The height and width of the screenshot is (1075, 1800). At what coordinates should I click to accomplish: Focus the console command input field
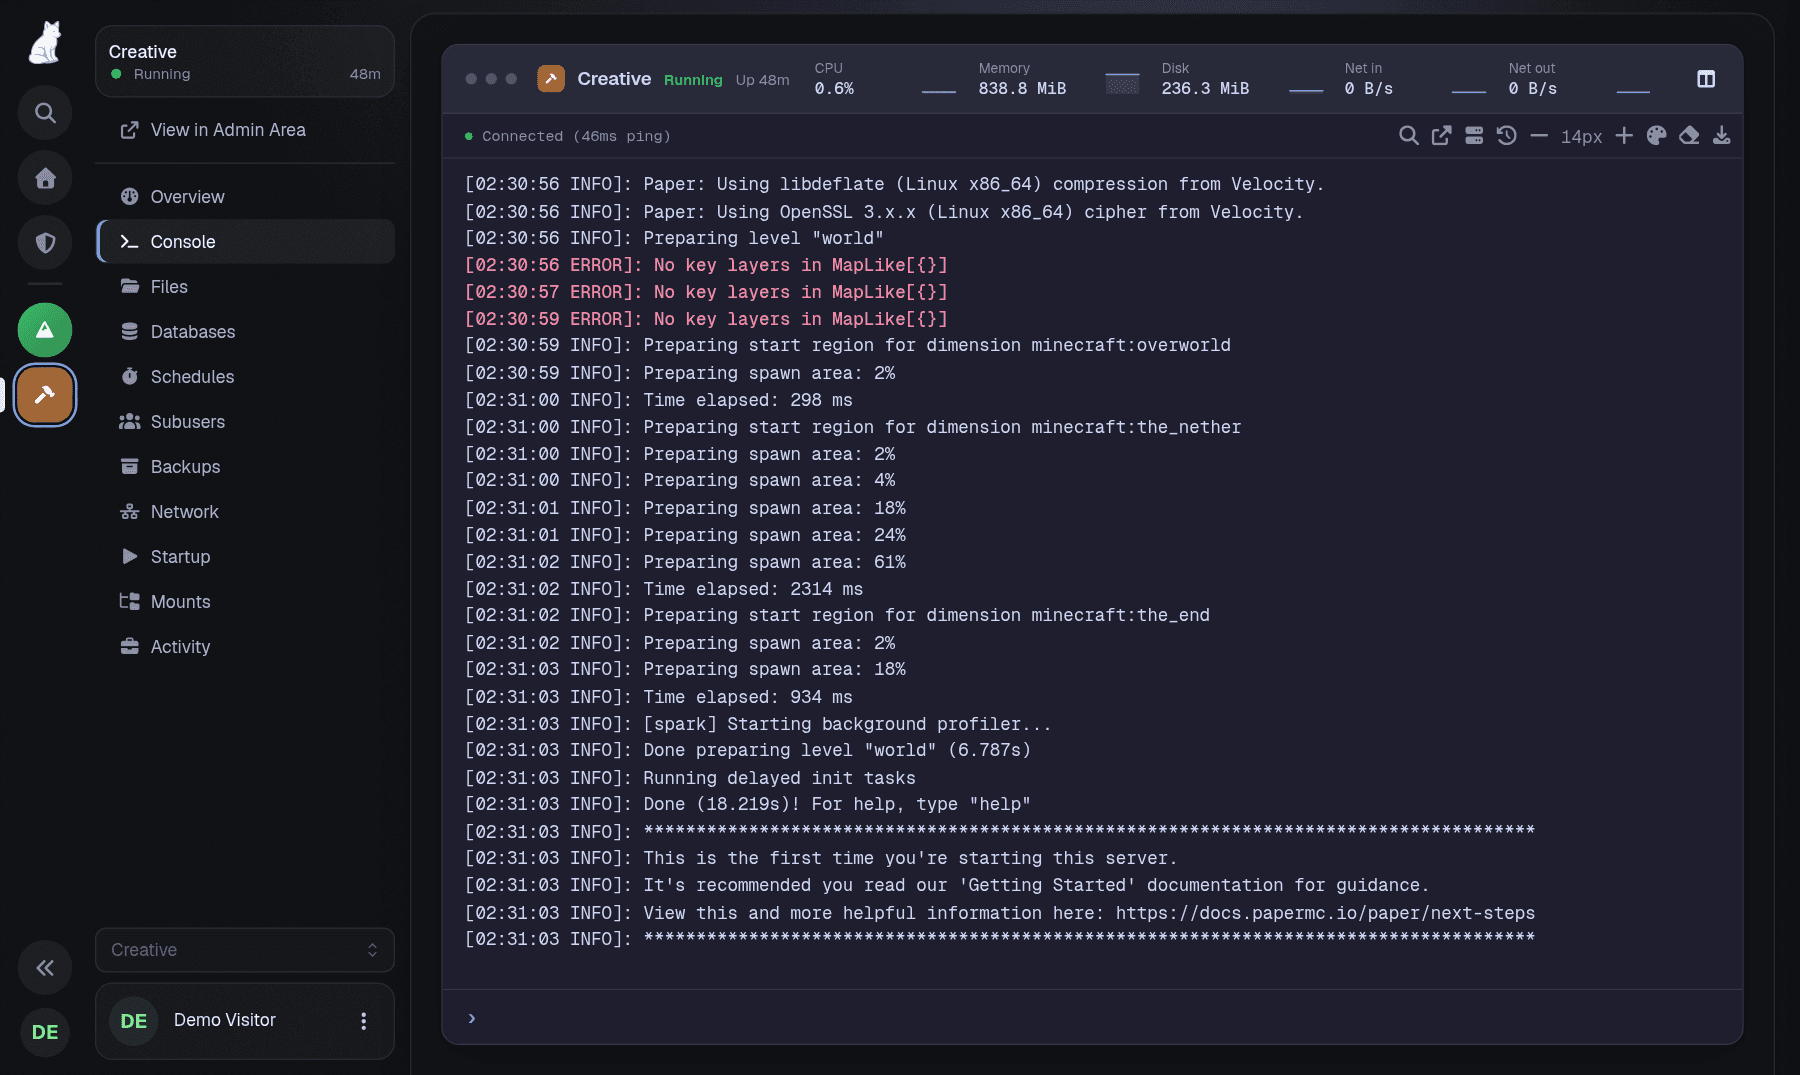1092,1018
